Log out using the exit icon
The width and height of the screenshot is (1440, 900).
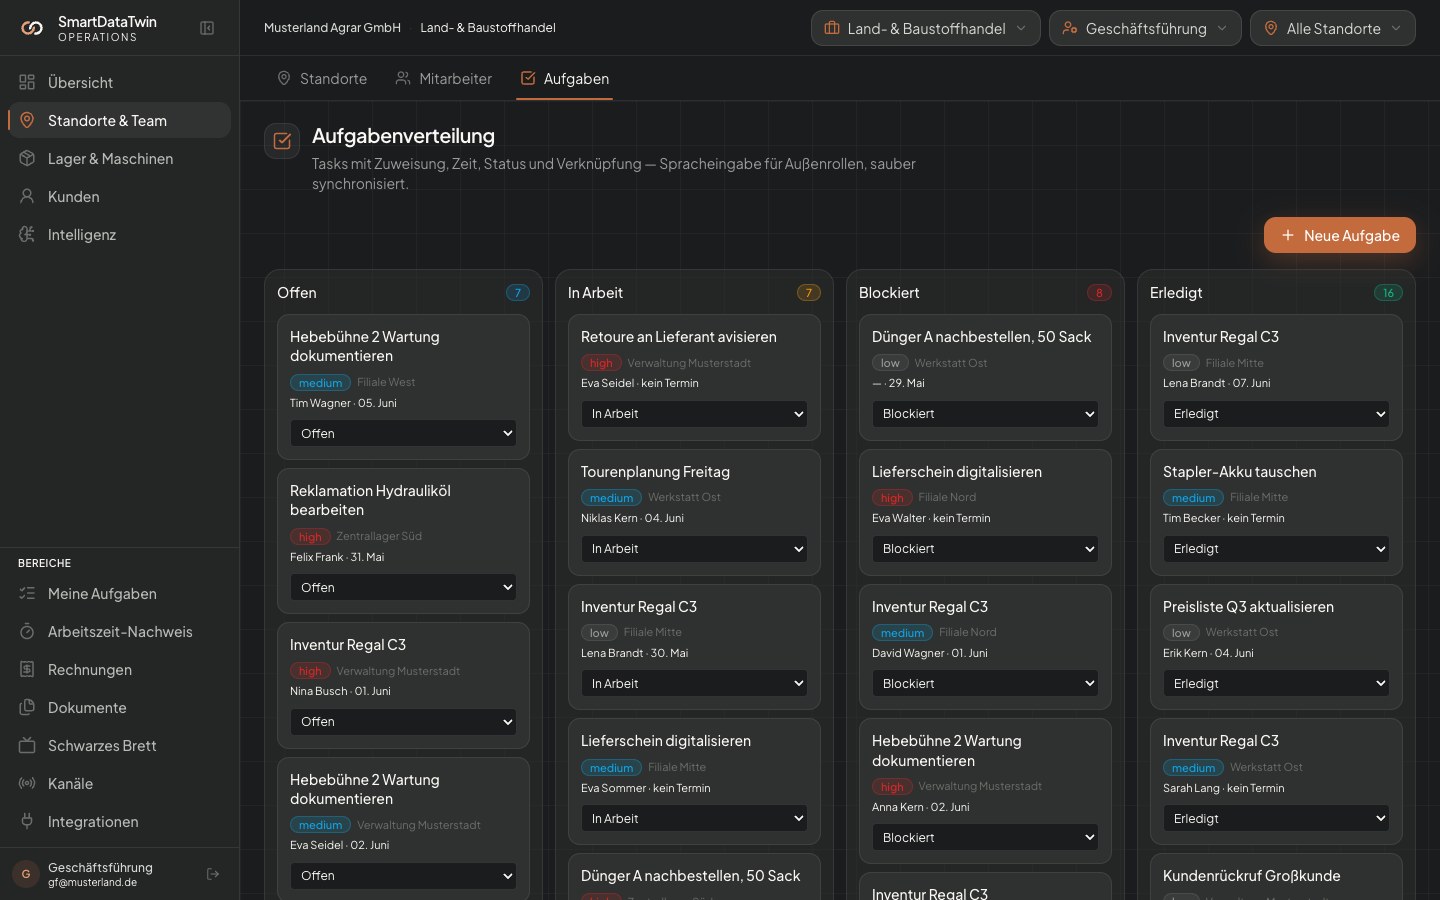pos(213,874)
